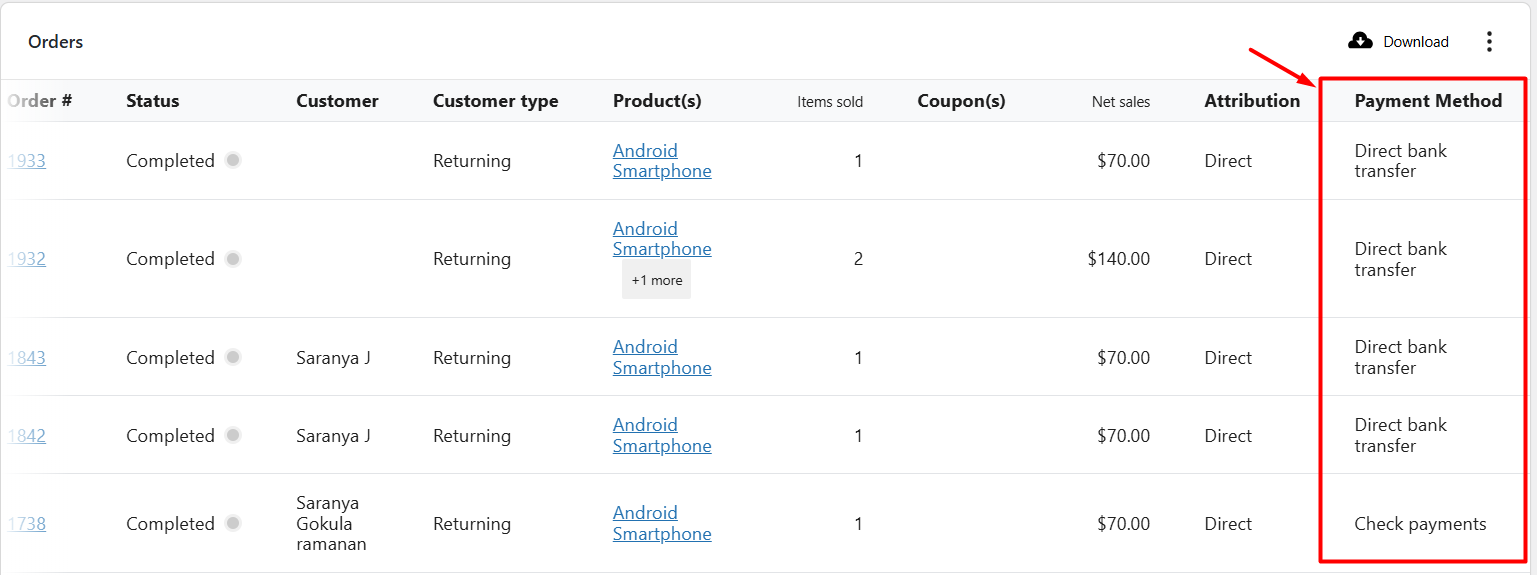
Task: Click the Download cloud icon
Action: click(x=1360, y=41)
